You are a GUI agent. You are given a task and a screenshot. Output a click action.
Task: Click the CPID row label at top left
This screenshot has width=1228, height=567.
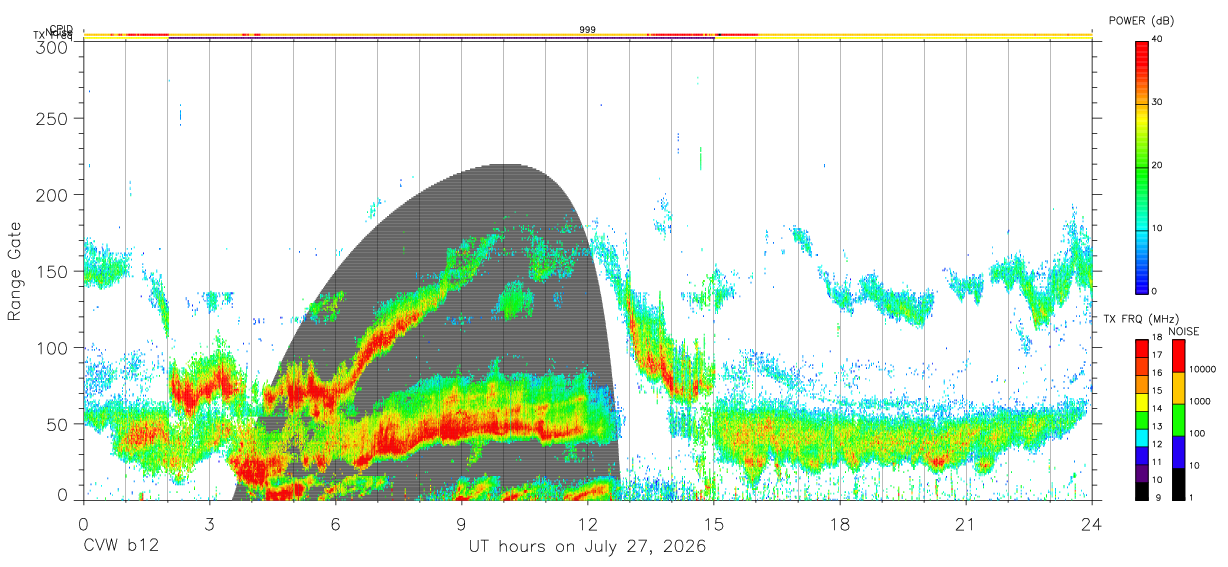tap(61, 29)
